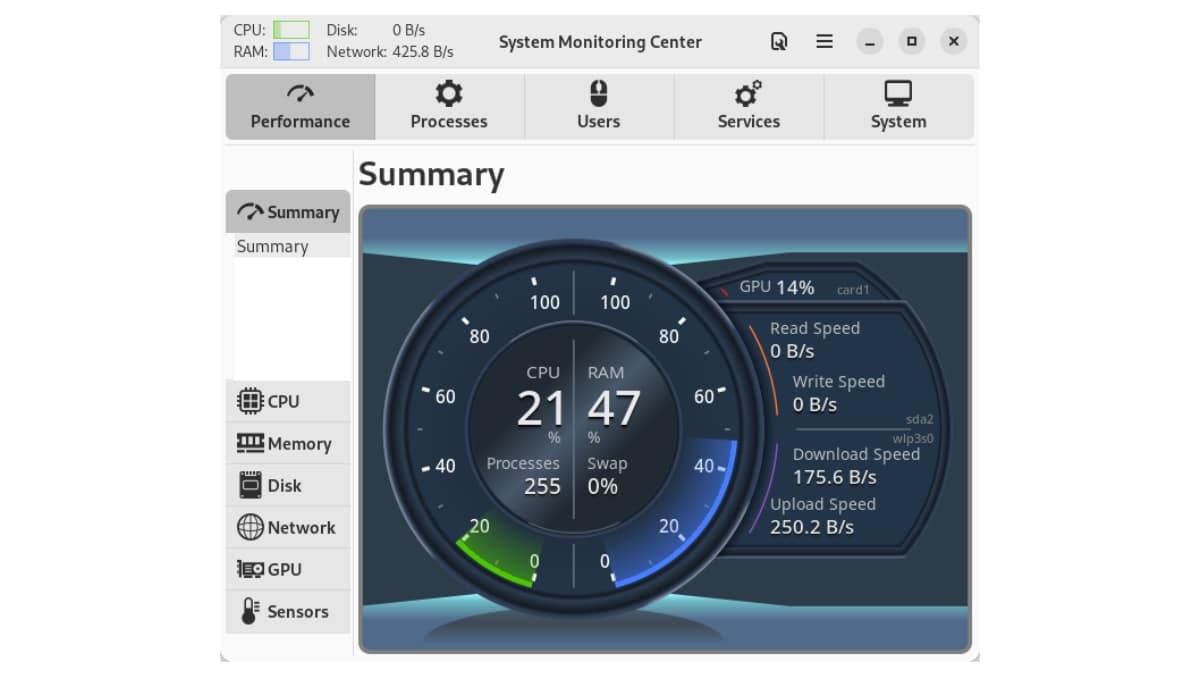Go to the Services tab
The image size is (1200, 675).
pyautogui.click(x=748, y=106)
